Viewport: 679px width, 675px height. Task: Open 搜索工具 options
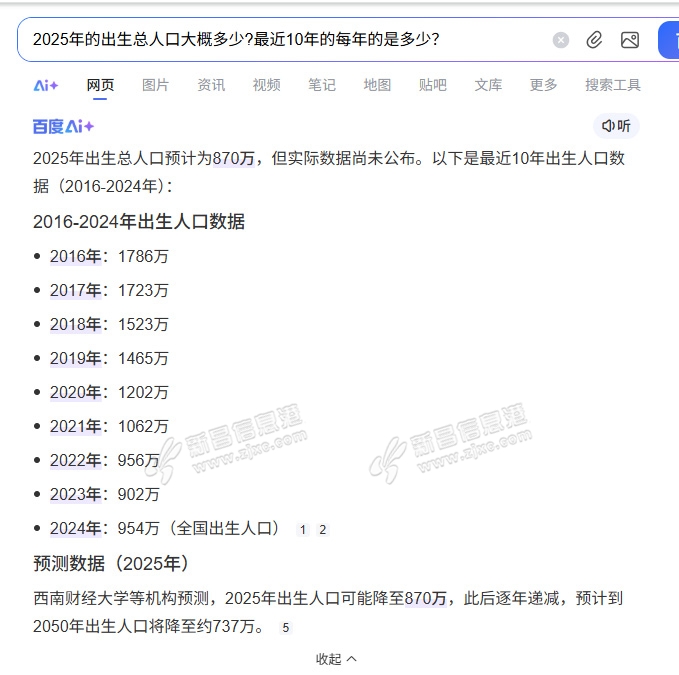613,85
